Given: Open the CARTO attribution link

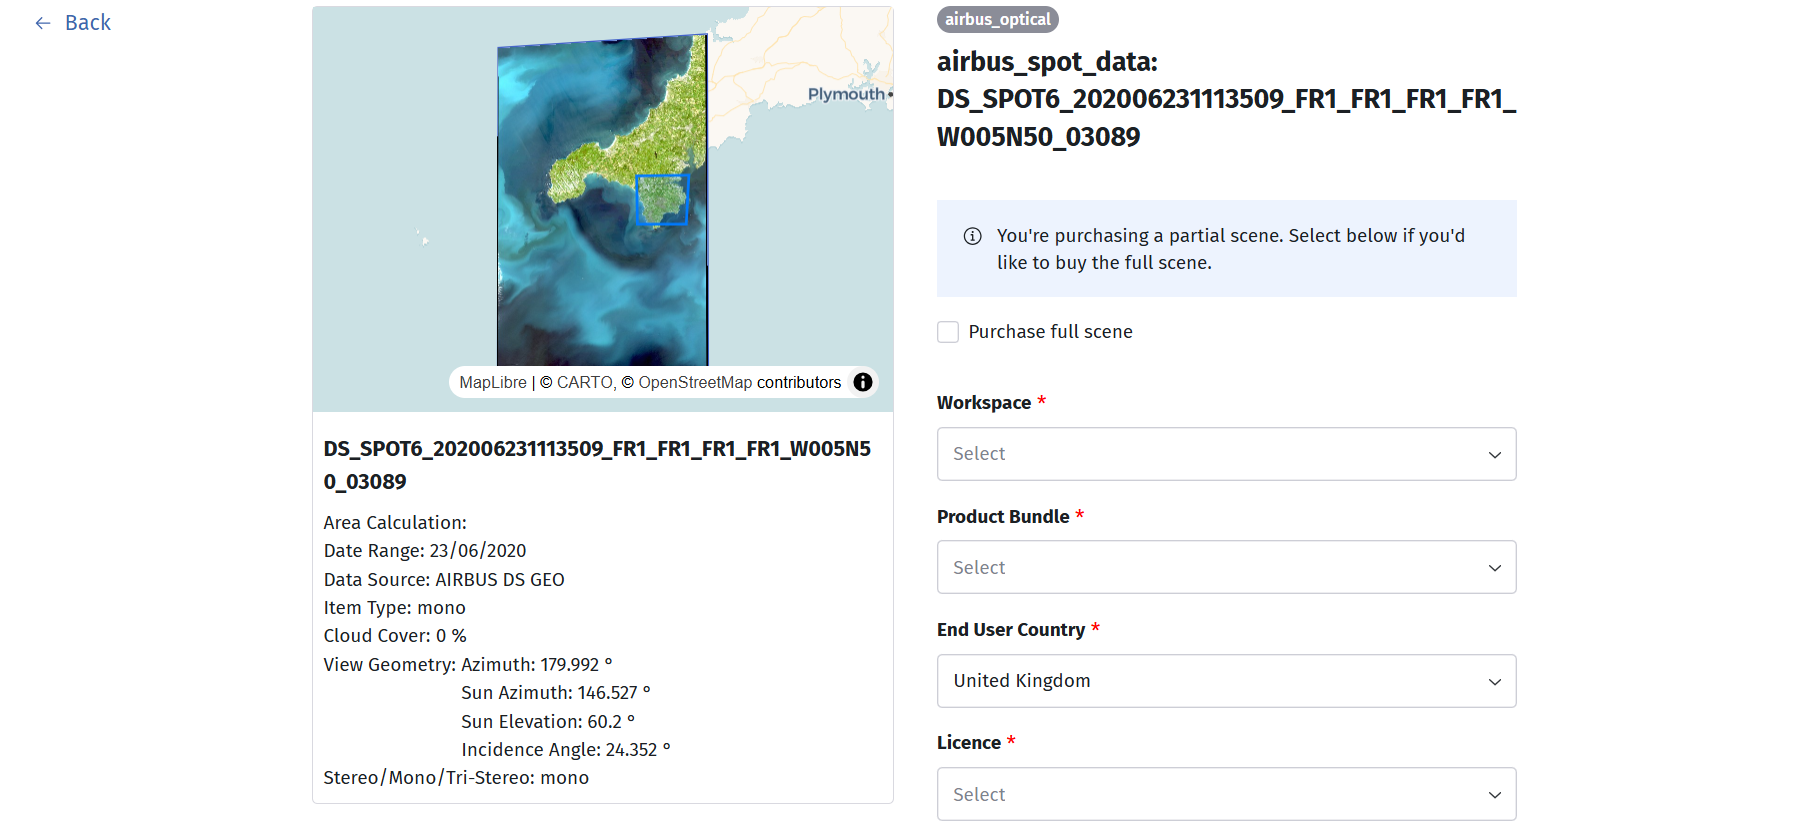Looking at the screenshot, I should click(585, 383).
